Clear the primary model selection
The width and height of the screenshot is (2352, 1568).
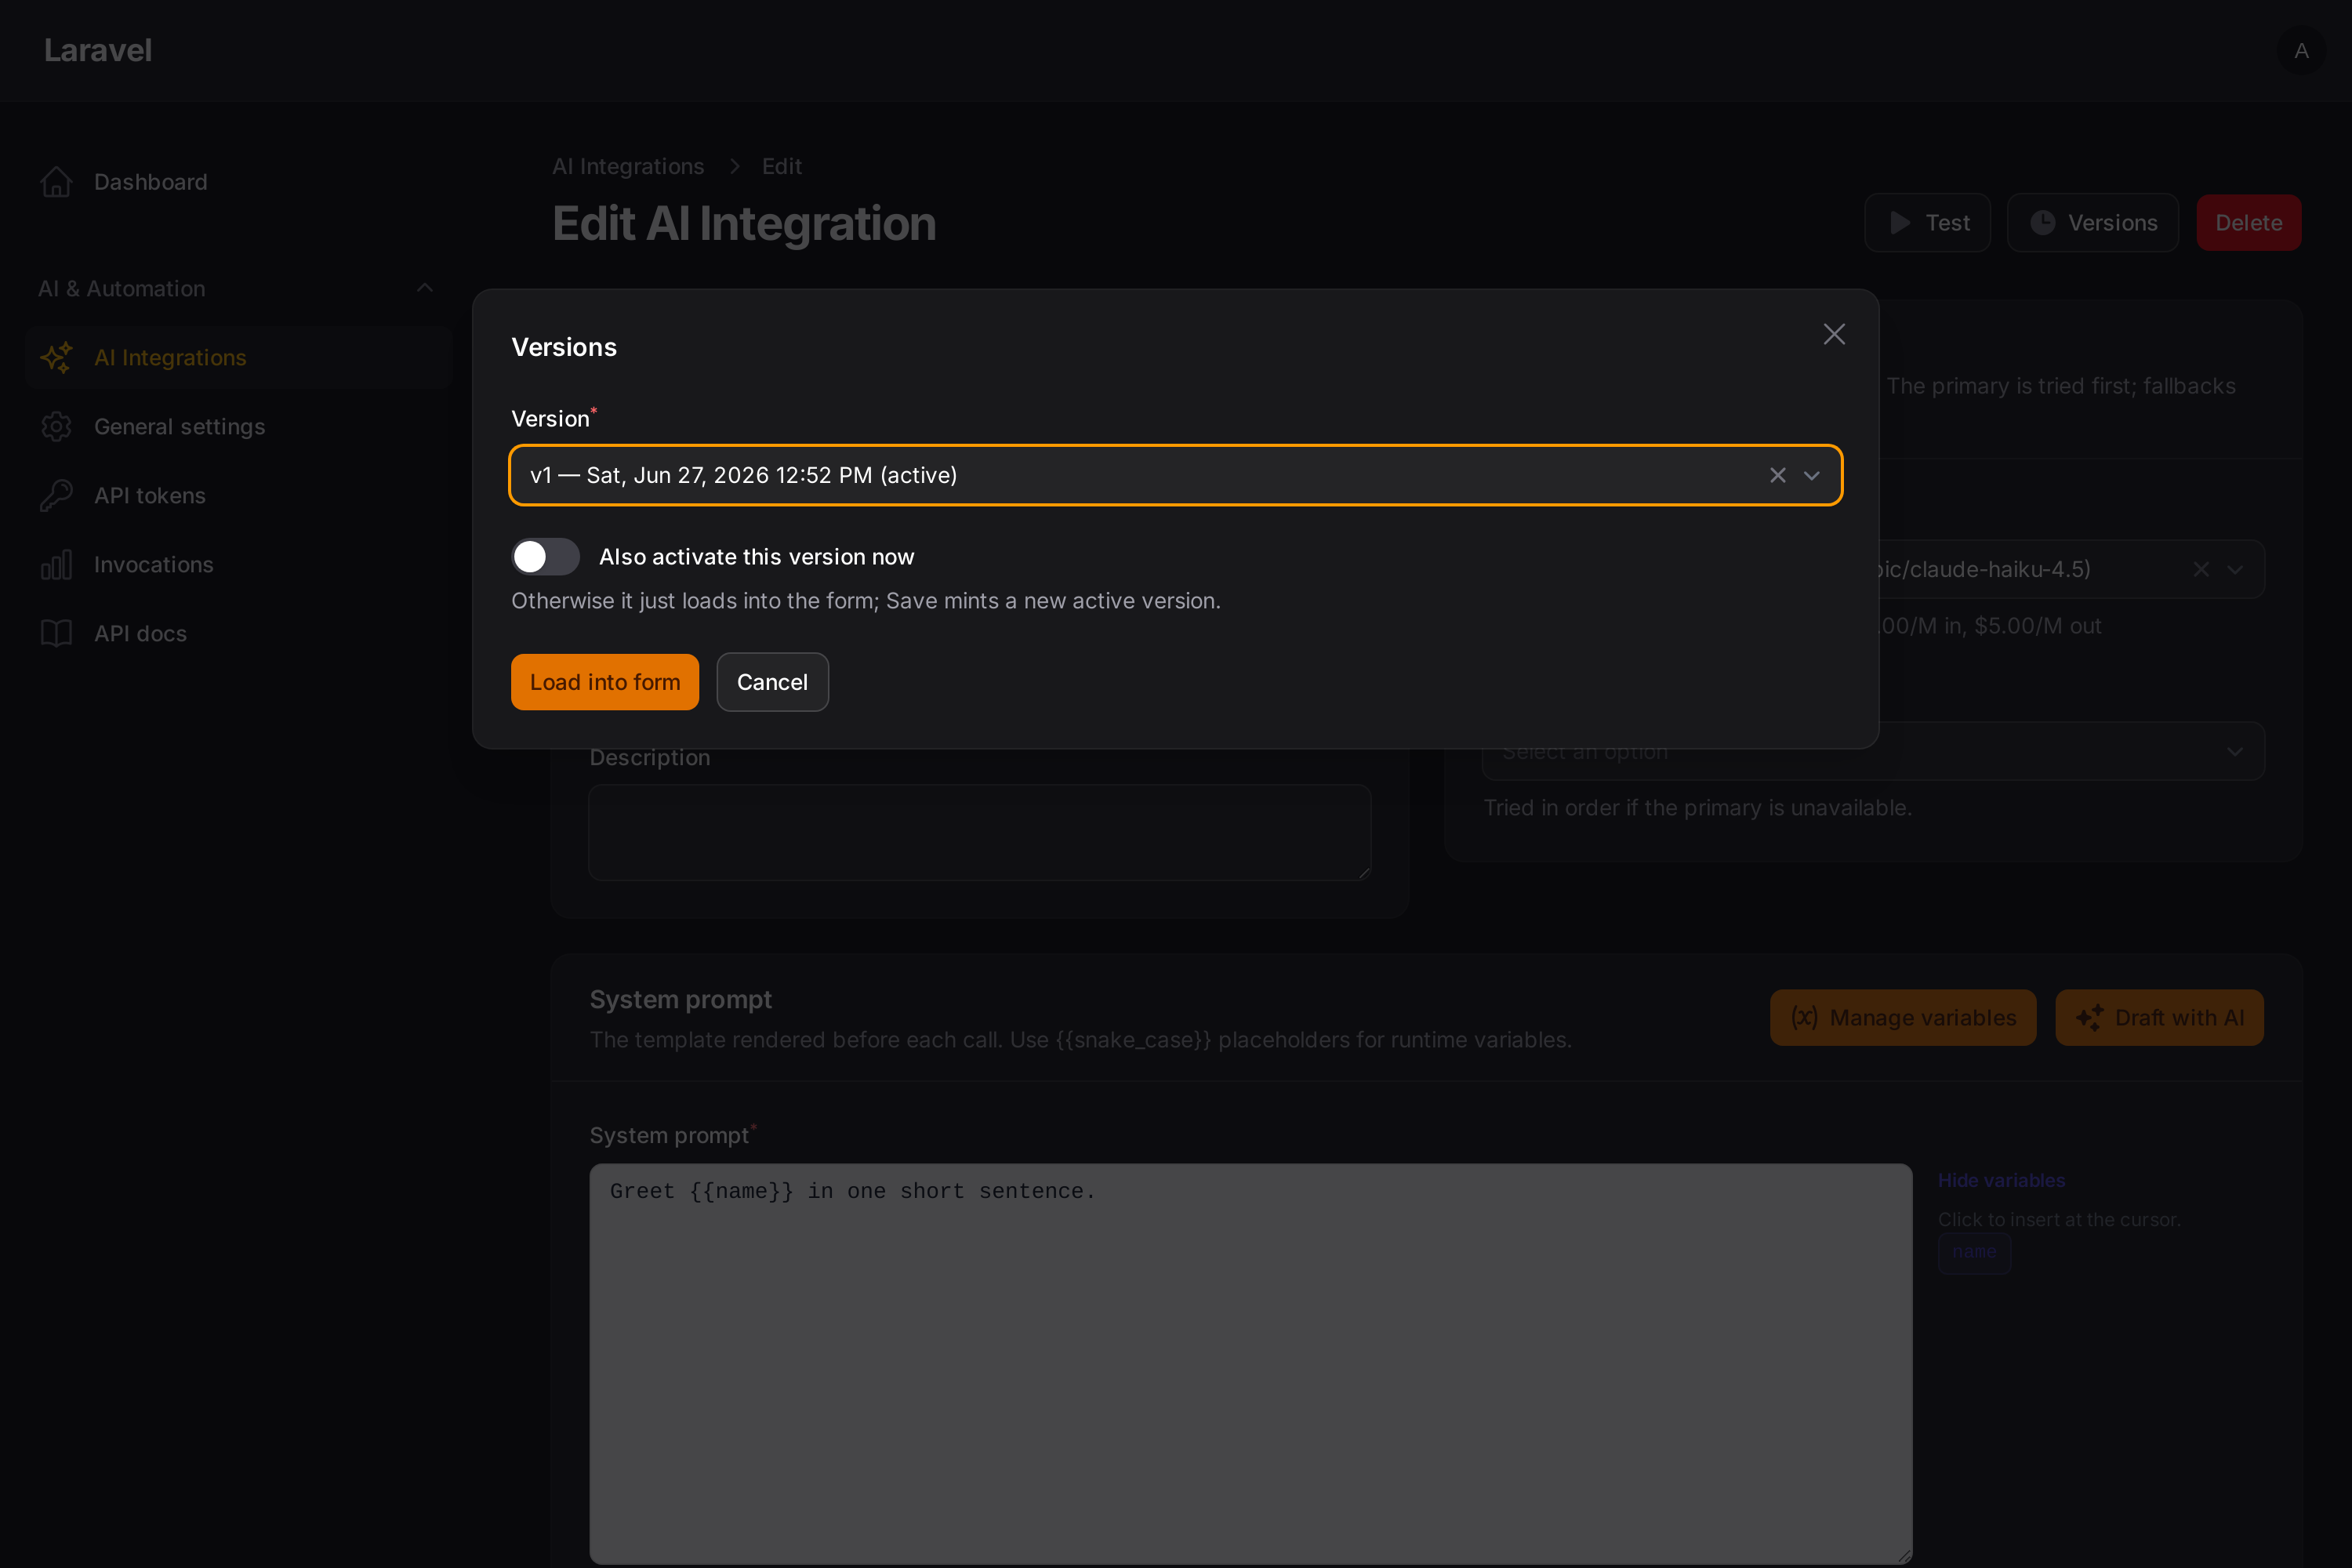tap(2201, 569)
